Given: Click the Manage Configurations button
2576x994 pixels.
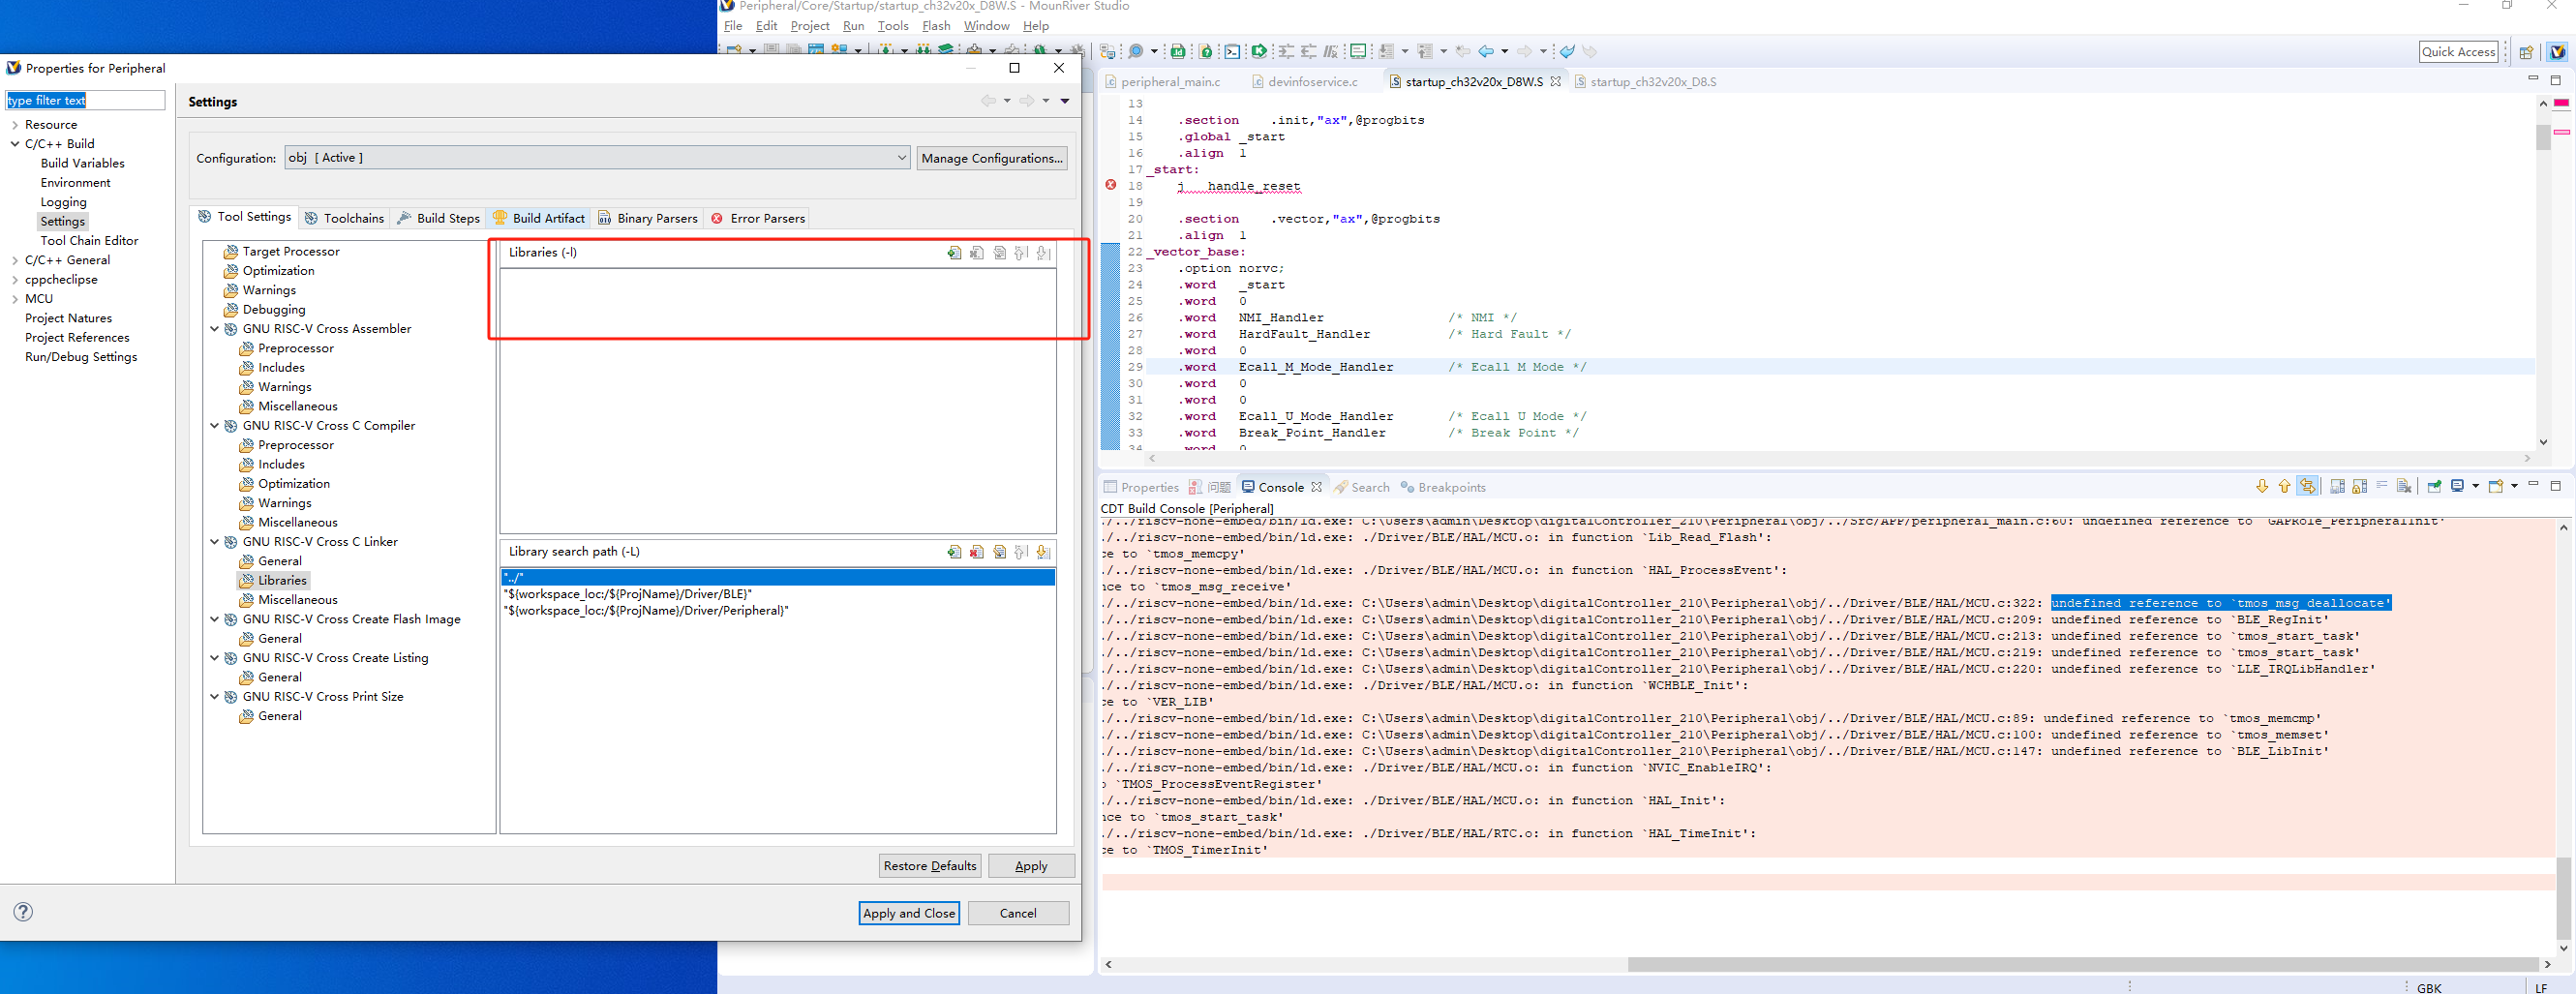Looking at the screenshot, I should click(x=991, y=158).
